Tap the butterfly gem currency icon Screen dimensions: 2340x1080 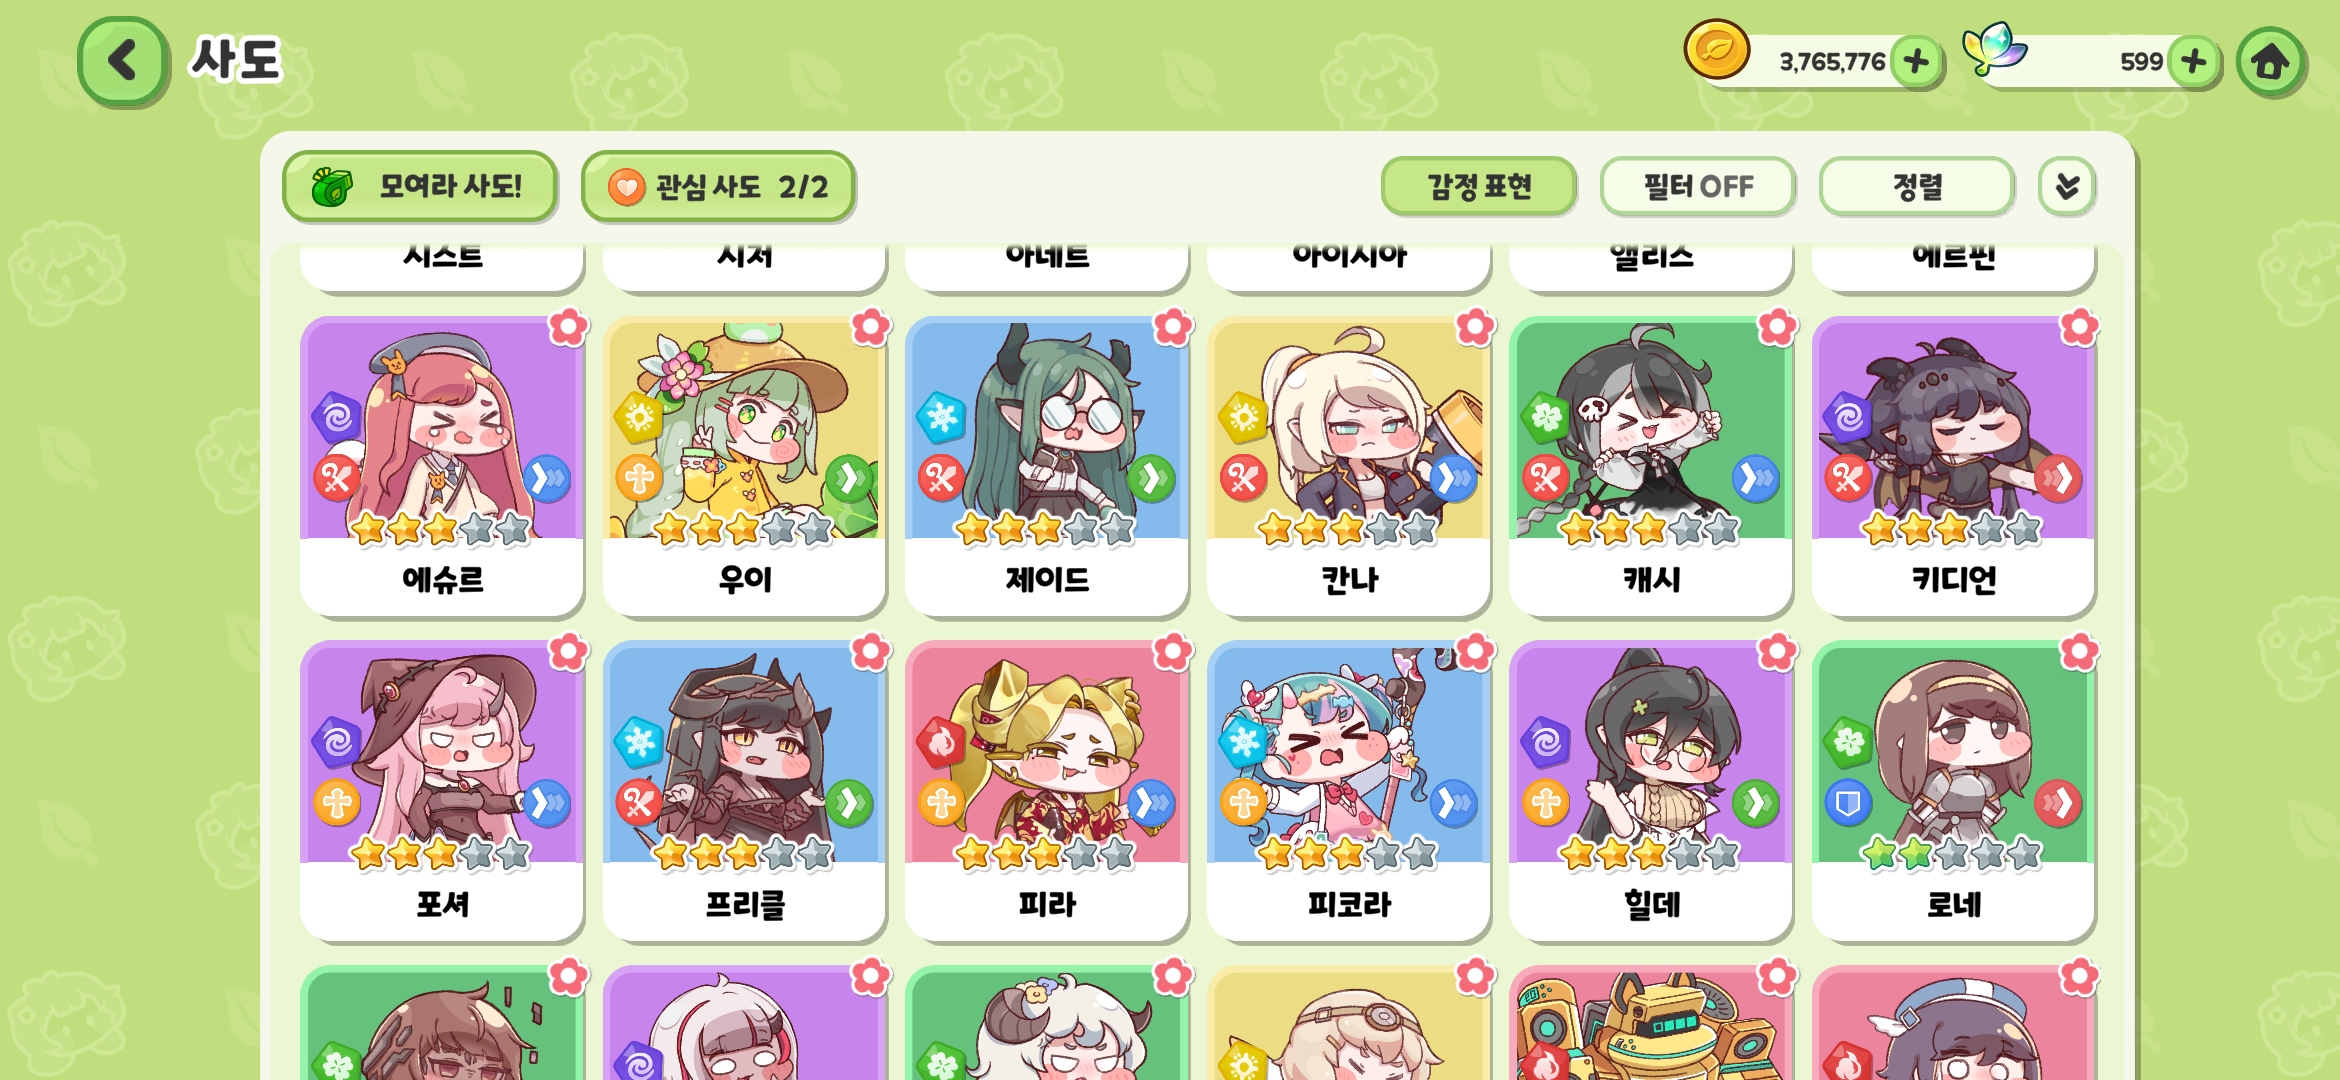pos(1993,48)
